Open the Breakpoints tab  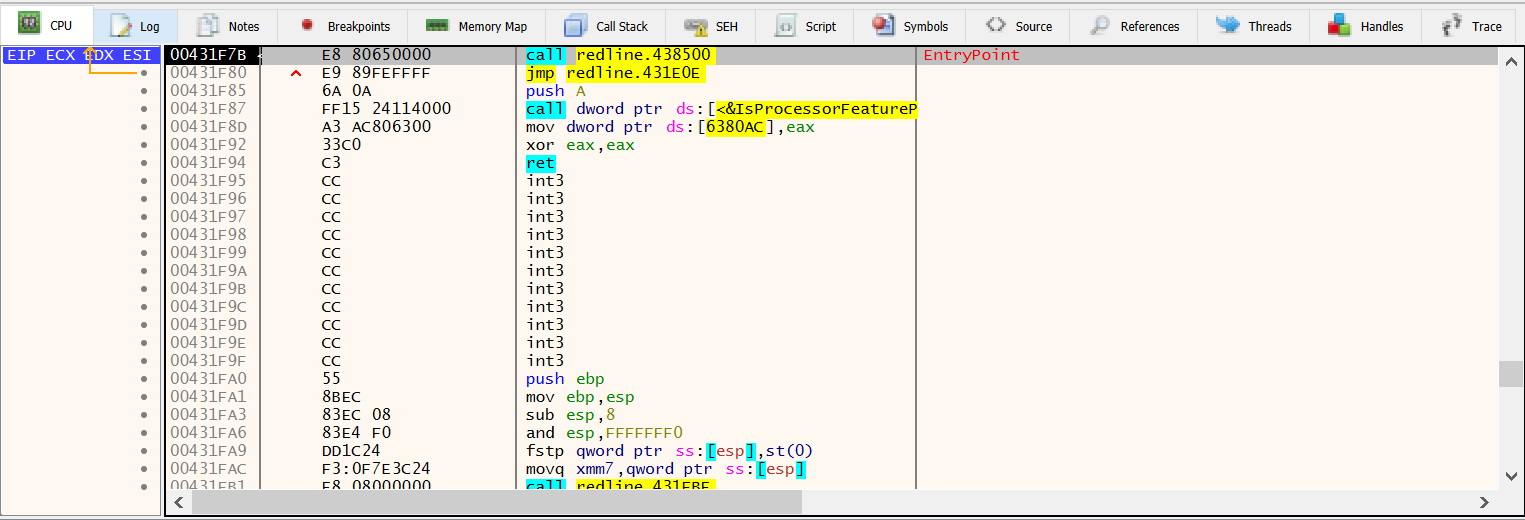tap(347, 26)
